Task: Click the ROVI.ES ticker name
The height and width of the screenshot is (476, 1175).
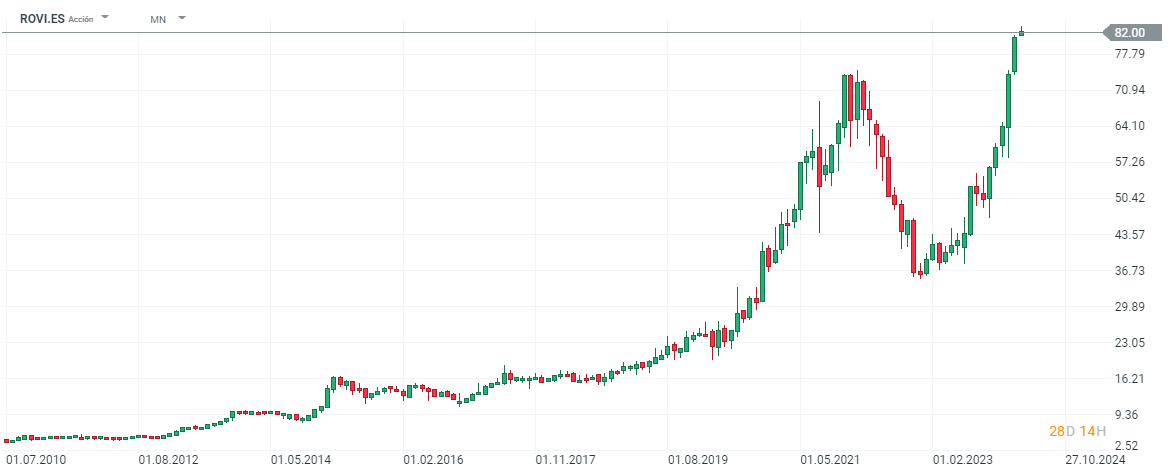Action: pyautogui.click(x=42, y=18)
